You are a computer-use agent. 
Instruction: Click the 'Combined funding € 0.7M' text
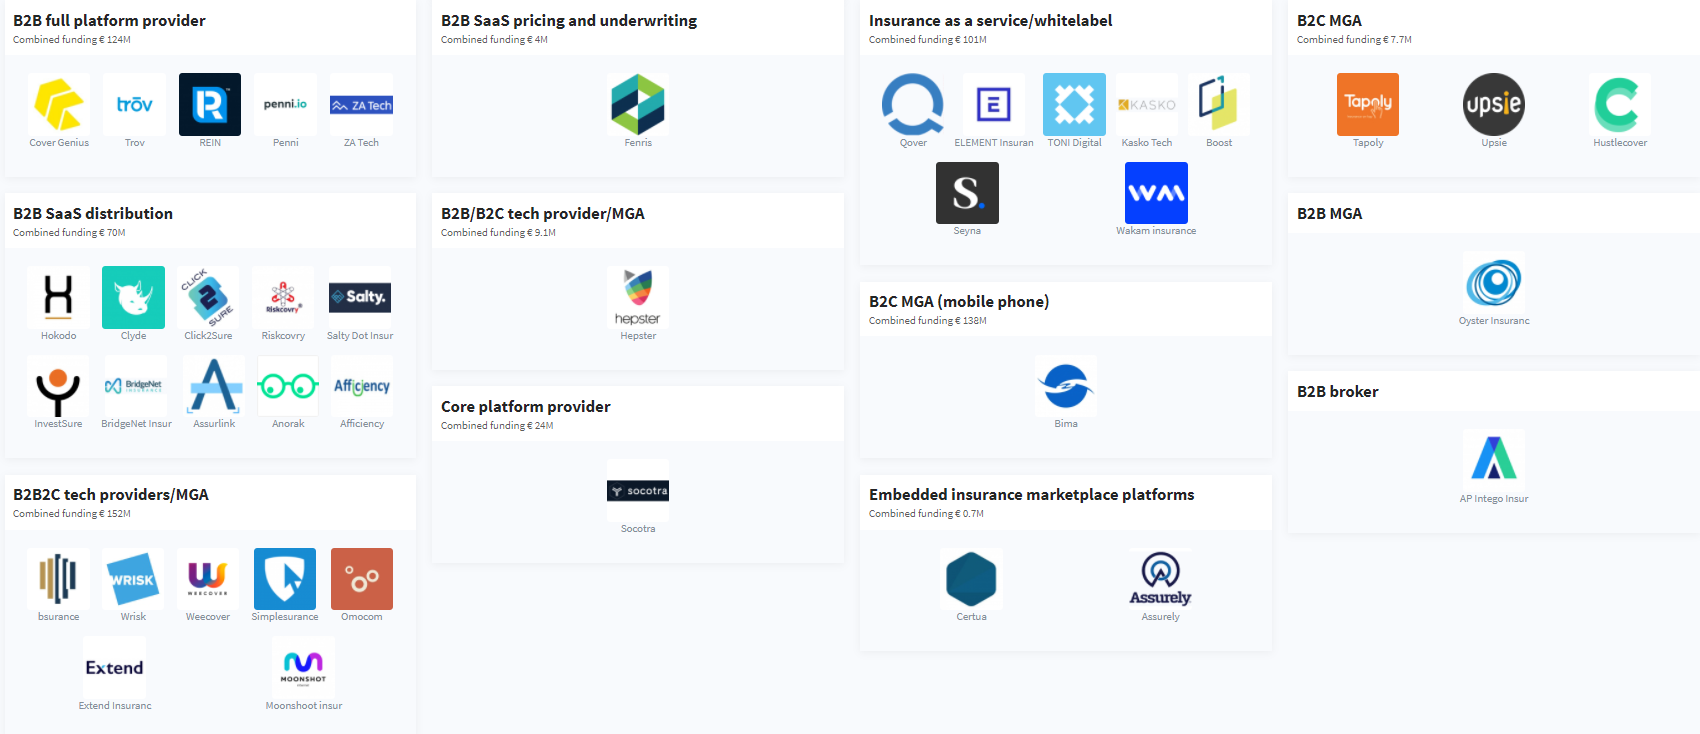point(926,514)
